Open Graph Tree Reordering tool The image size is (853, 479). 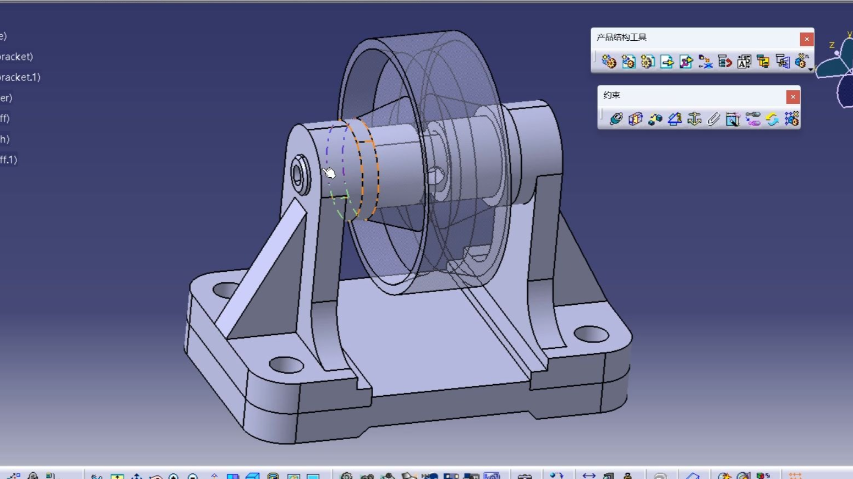coord(725,61)
